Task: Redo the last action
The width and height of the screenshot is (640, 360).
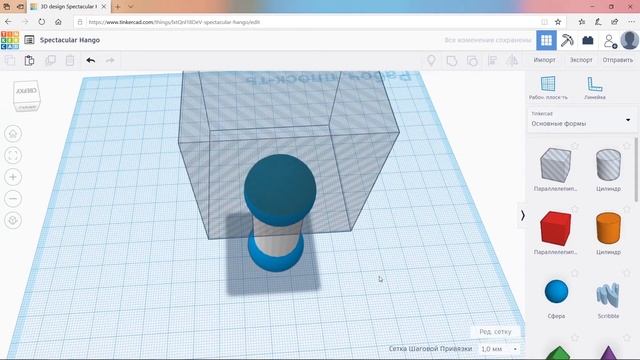Action: (x=110, y=60)
